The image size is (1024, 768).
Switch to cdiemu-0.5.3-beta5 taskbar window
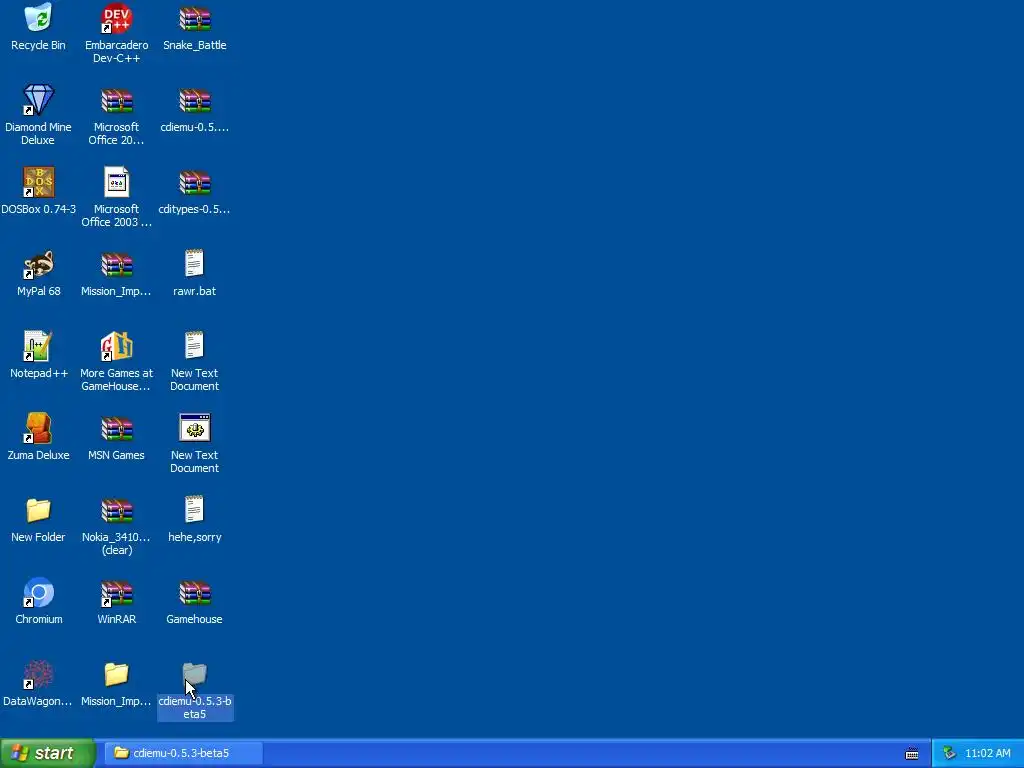coord(184,753)
